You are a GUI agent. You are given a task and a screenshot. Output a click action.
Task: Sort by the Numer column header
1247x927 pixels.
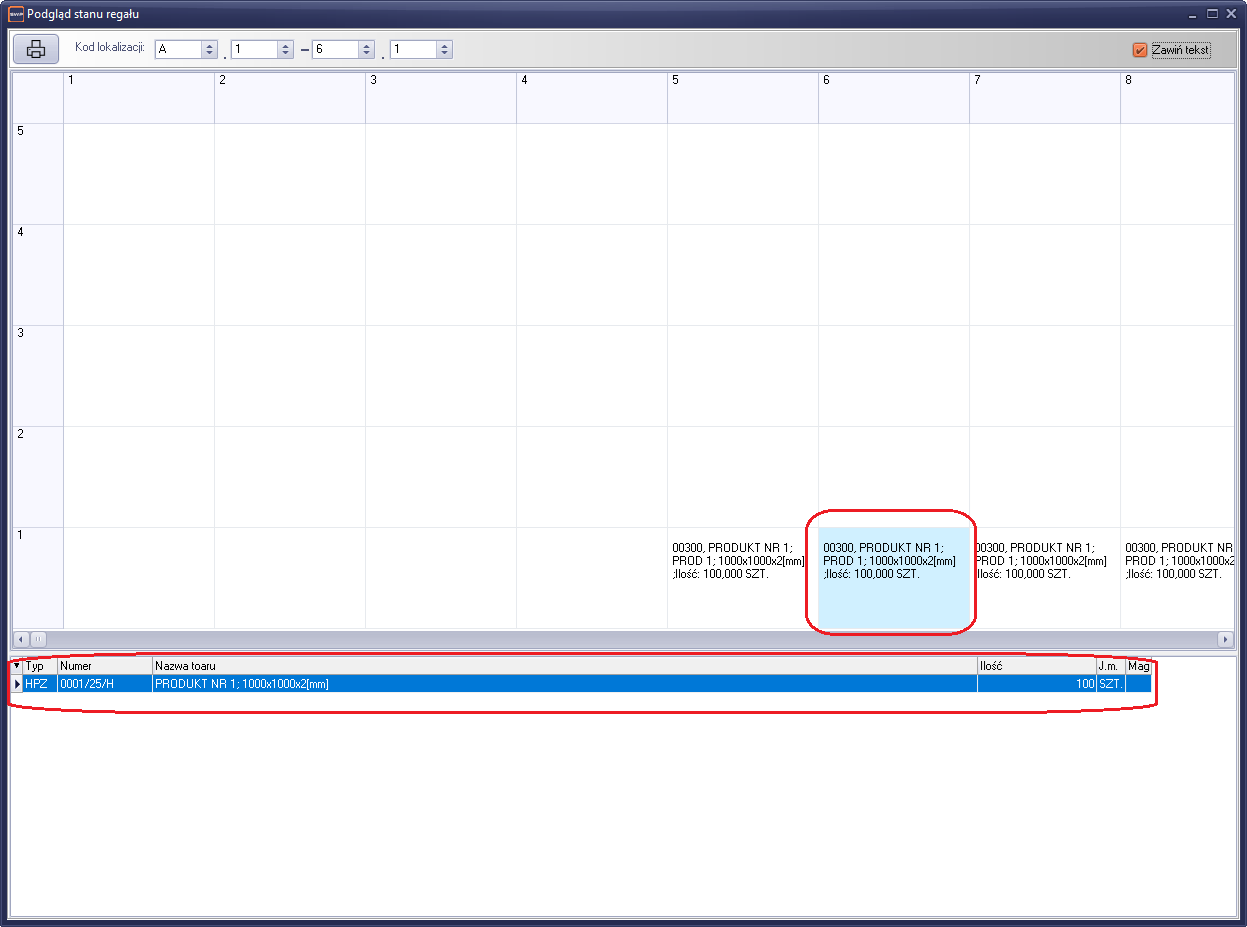[x=104, y=666]
